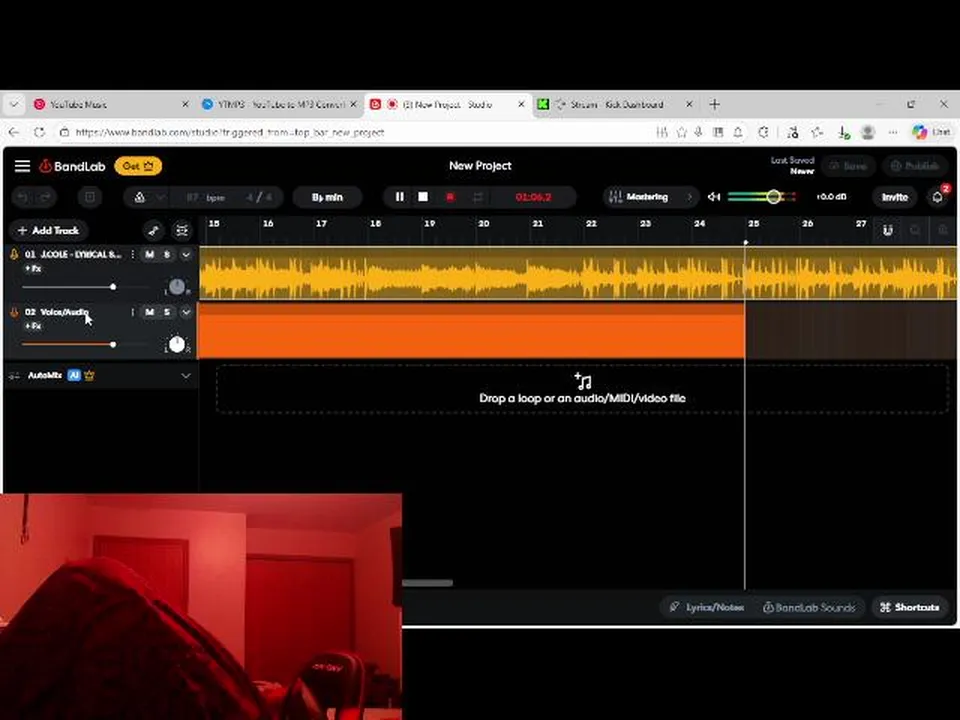Image resolution: width=960 pixels, height=720 pixels.
Task: Click the redo arrow in the toolbar
Action: point(45,197)
